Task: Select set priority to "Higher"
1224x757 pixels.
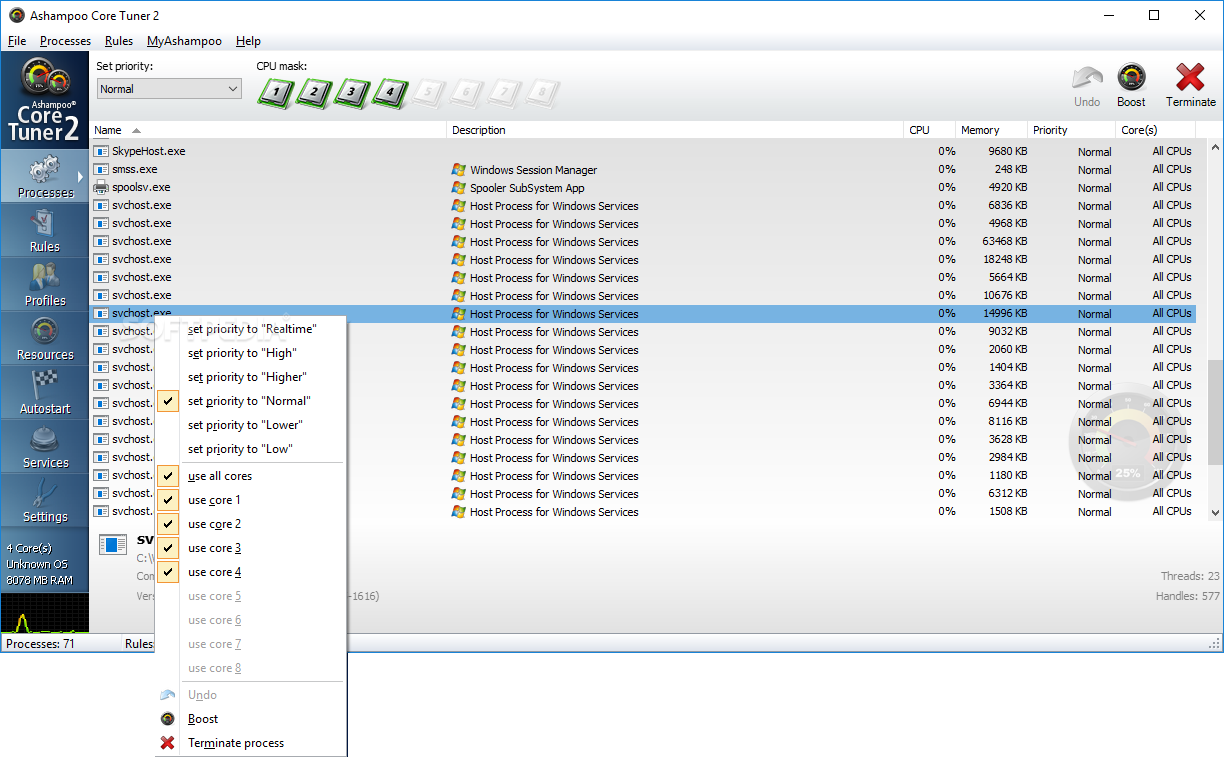Action: [x=250, y=377]
